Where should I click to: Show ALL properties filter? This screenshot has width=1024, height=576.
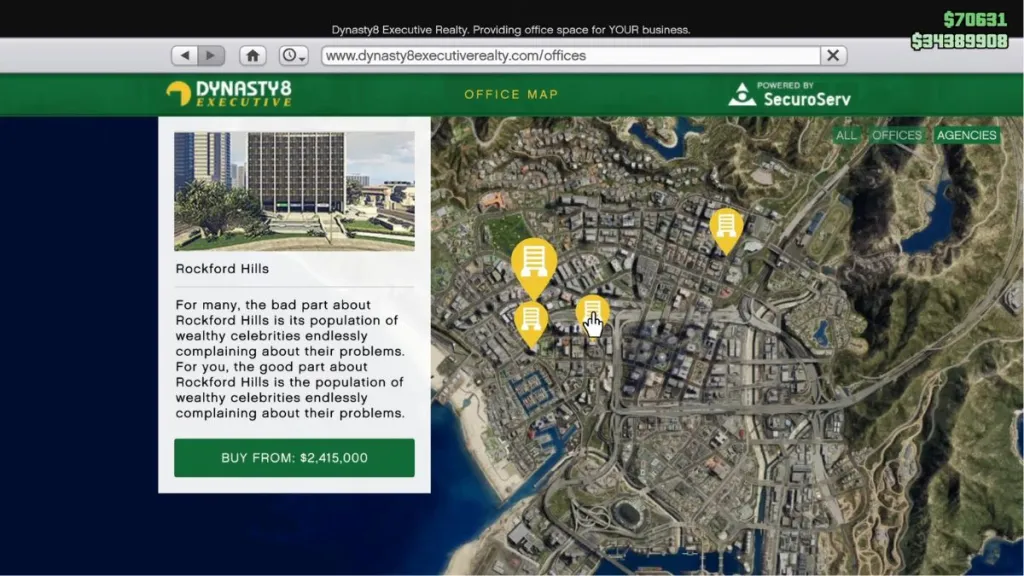pyautogui.click(x=846, y=135)
